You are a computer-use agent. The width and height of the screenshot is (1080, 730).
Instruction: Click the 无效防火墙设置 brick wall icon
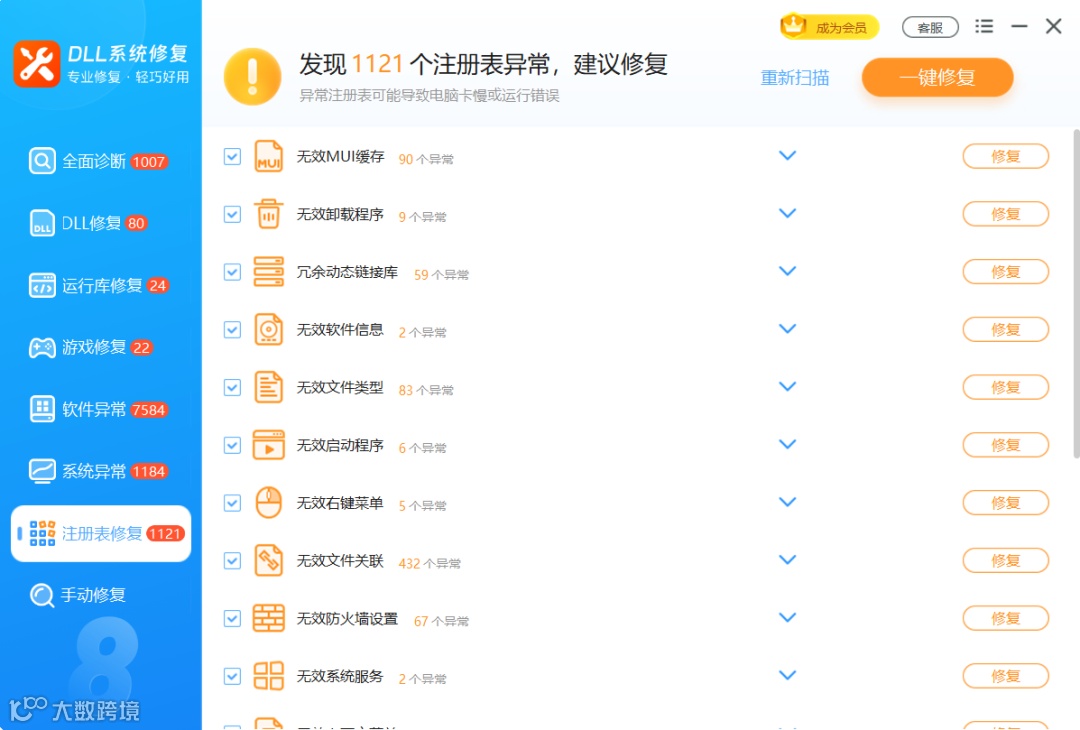point(269,618)
